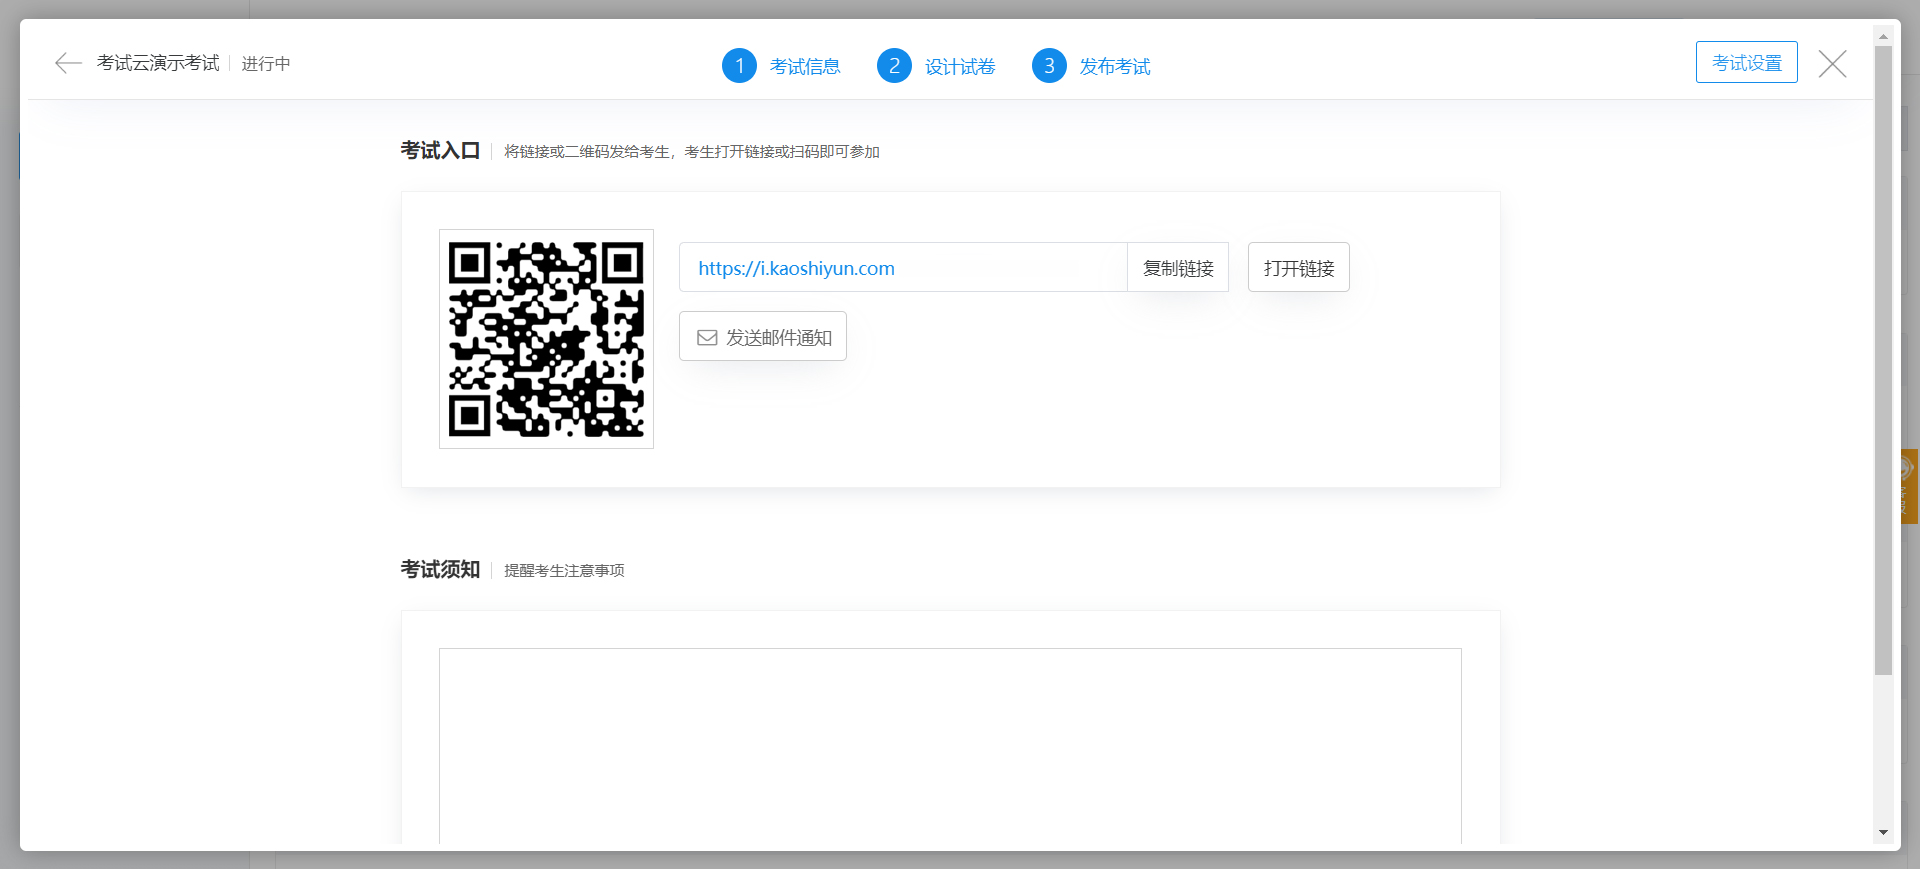Click the scrollbar up arrow
Image resolution: width=1920 pixels, height=869 pixels.
pyautogui.click(x=1883, y=37)
